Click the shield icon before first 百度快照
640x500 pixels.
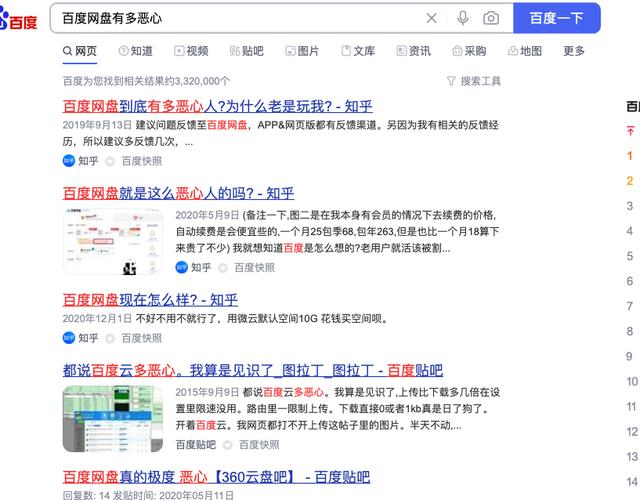tap(110, 161)
